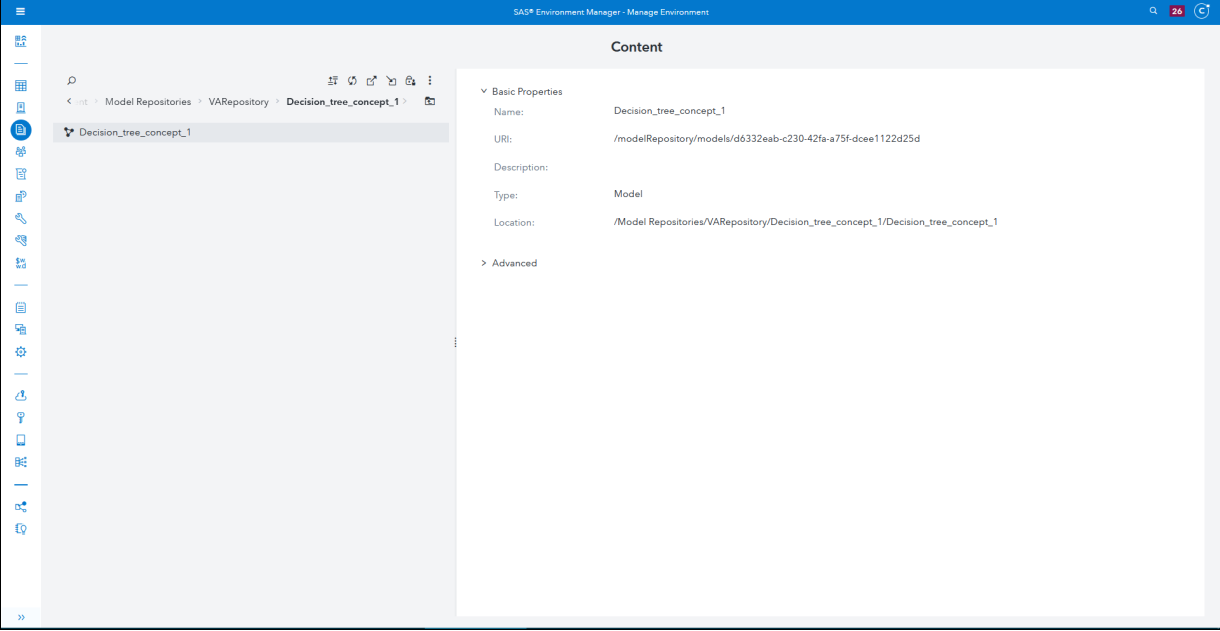Open the hamburger menu at top left
The height and width of the screenshot is (631, 1220).
(x=19, y=11)
